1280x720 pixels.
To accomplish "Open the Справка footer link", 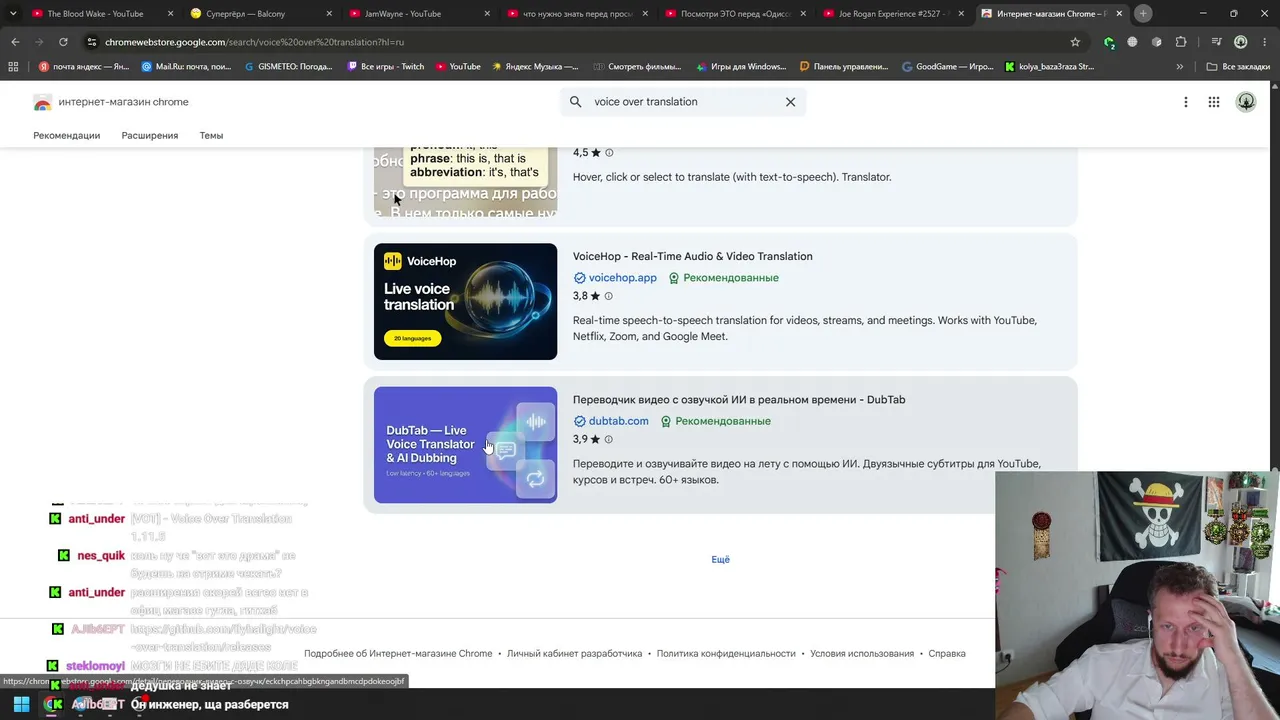I will (x=947, y=654).
